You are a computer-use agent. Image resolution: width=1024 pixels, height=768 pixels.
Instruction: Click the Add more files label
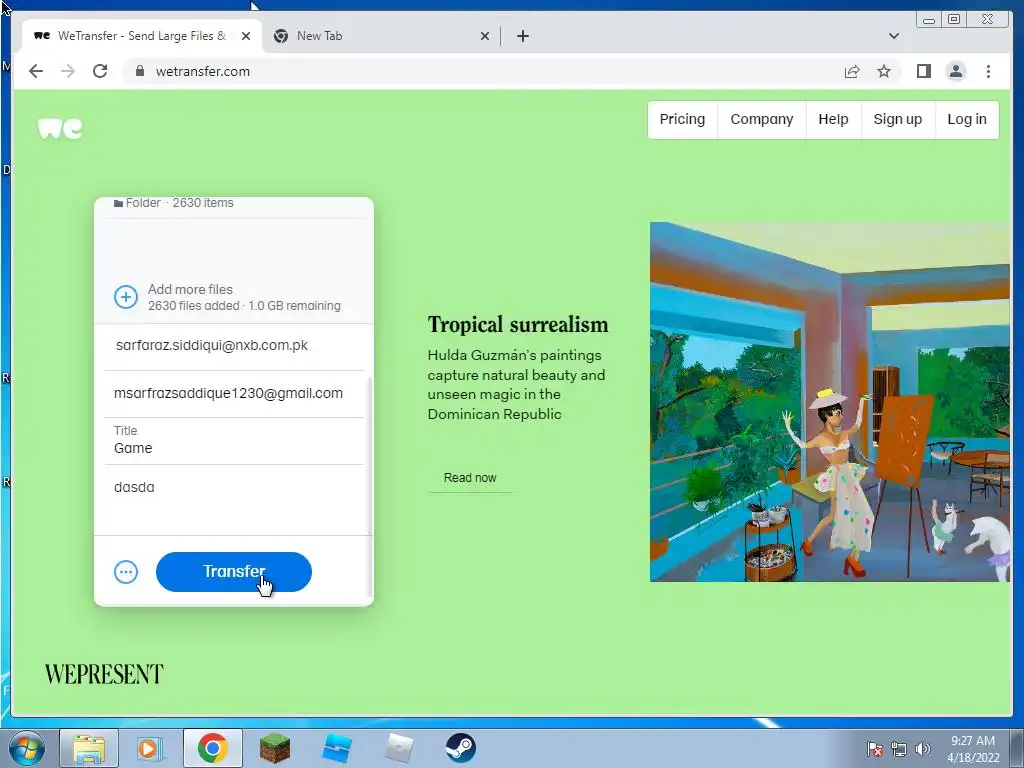pos(190,289)
